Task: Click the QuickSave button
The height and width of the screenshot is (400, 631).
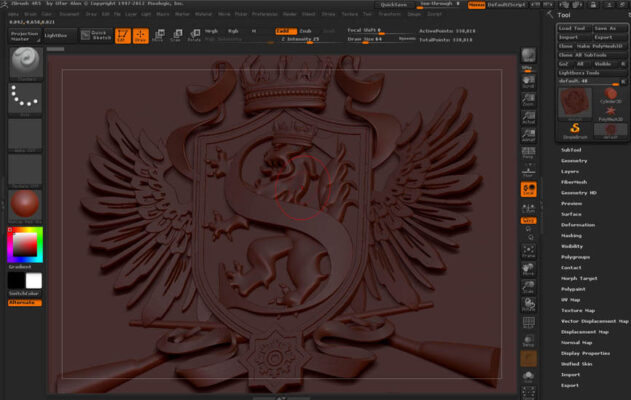Action: (x=394, y=5)
